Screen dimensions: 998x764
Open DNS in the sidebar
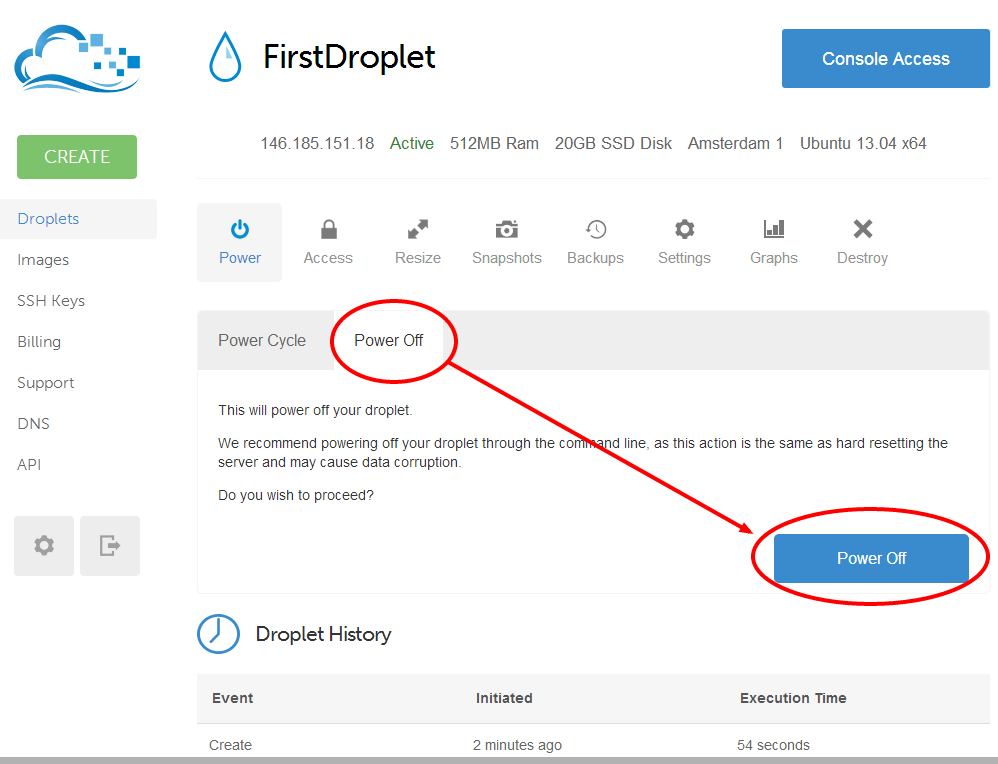[34, 423]
